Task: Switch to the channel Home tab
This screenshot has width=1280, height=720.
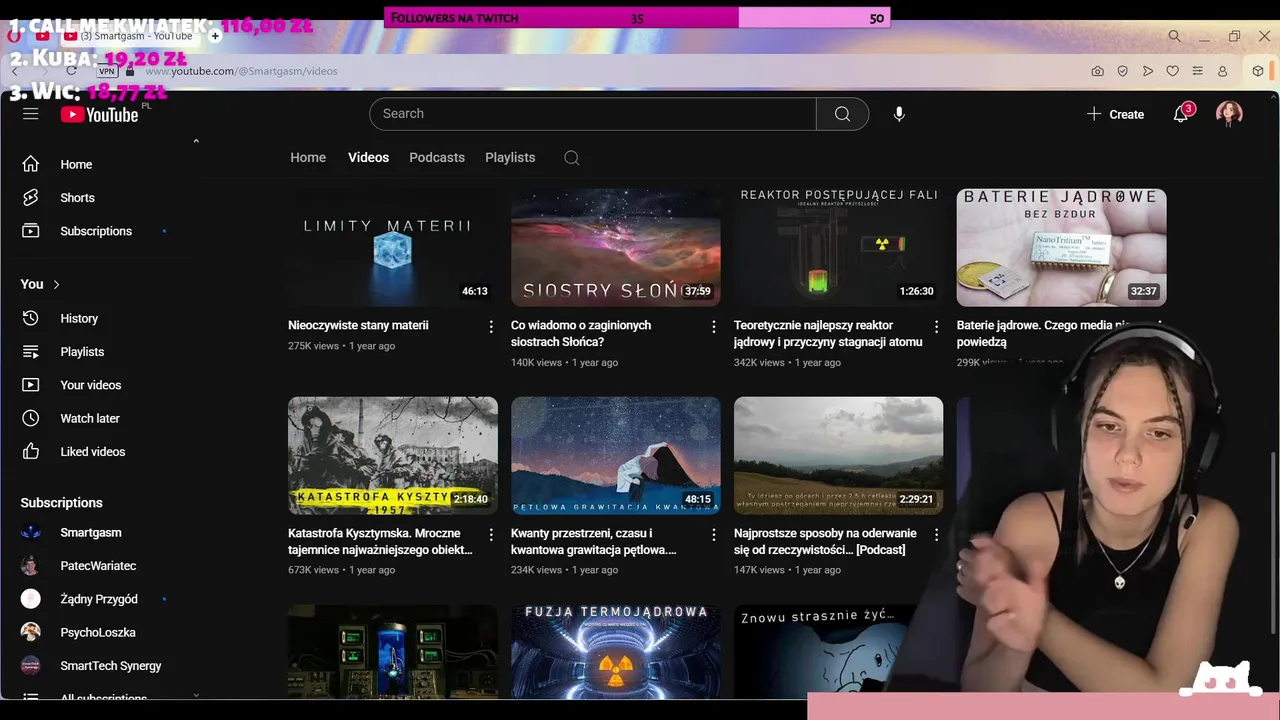Action: 308,158
